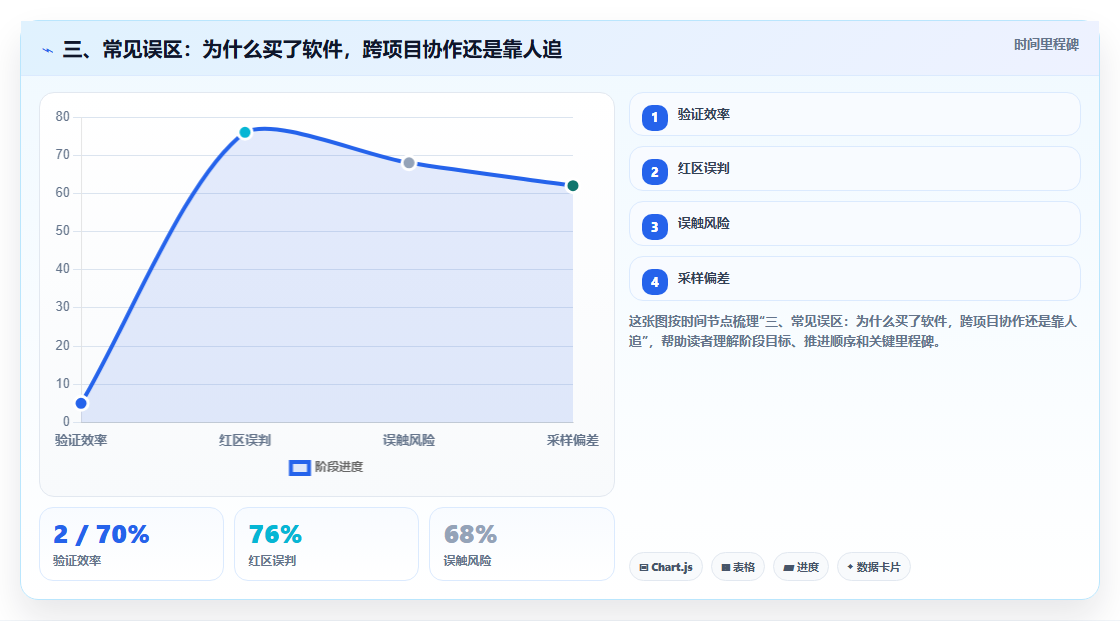Viewport: 1120px width, 621px height.
Task: Click the 2 / 70% stat card
Action: pos(131,544)
